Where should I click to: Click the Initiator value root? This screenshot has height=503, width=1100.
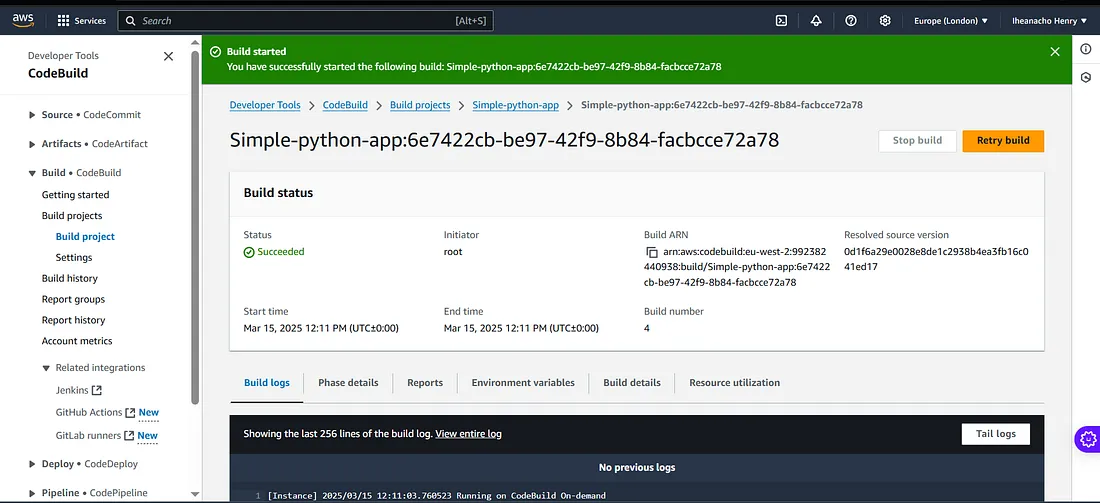pyautogui.click(x=453, y=252)
